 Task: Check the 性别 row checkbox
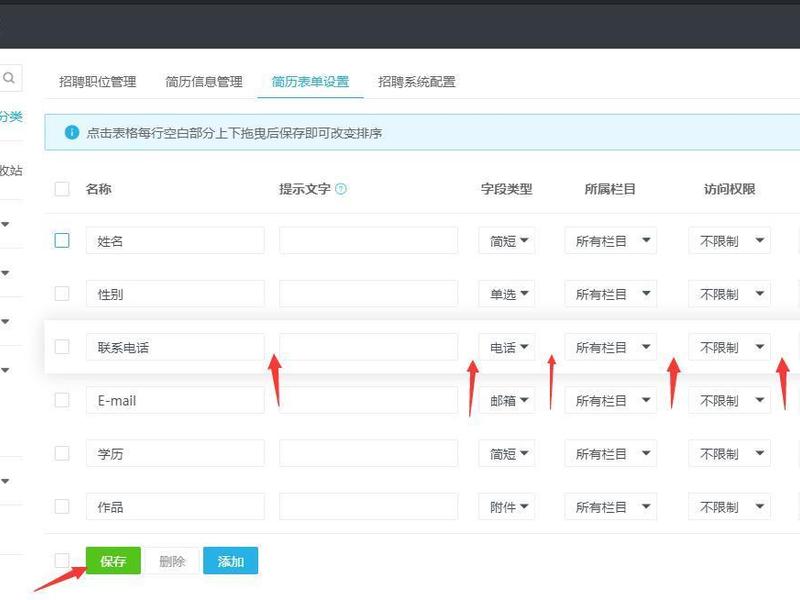[x=62, y=293]
